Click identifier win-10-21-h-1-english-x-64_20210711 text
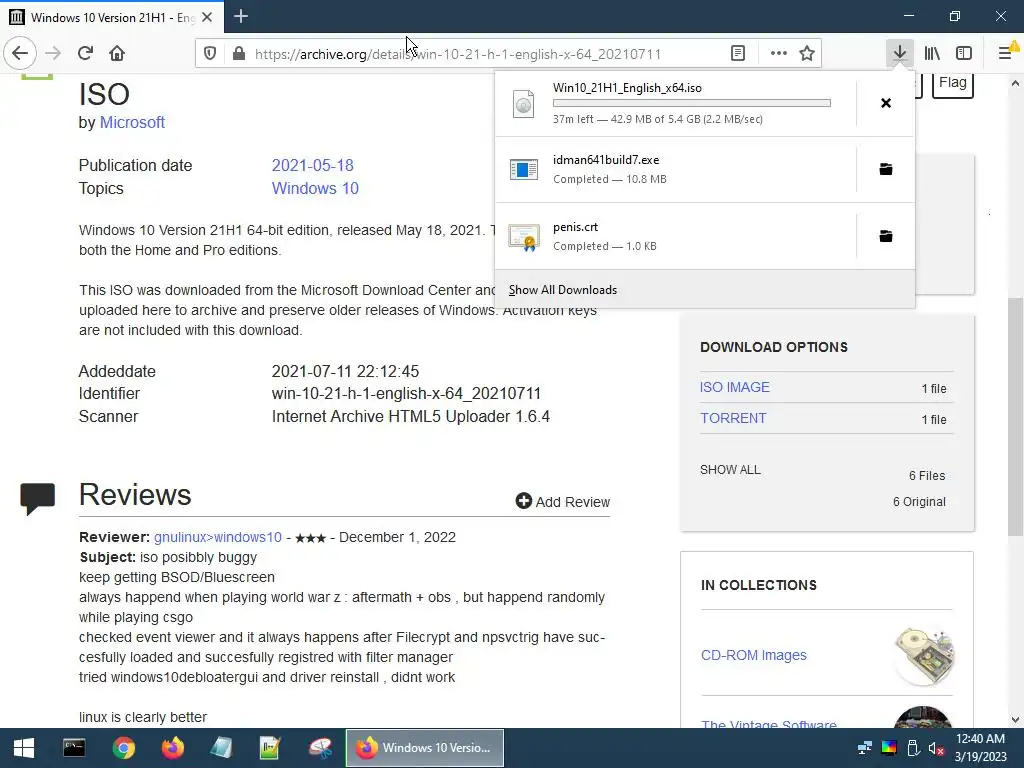This screenshot has width=1024, height=768. (x=406, y=394)
